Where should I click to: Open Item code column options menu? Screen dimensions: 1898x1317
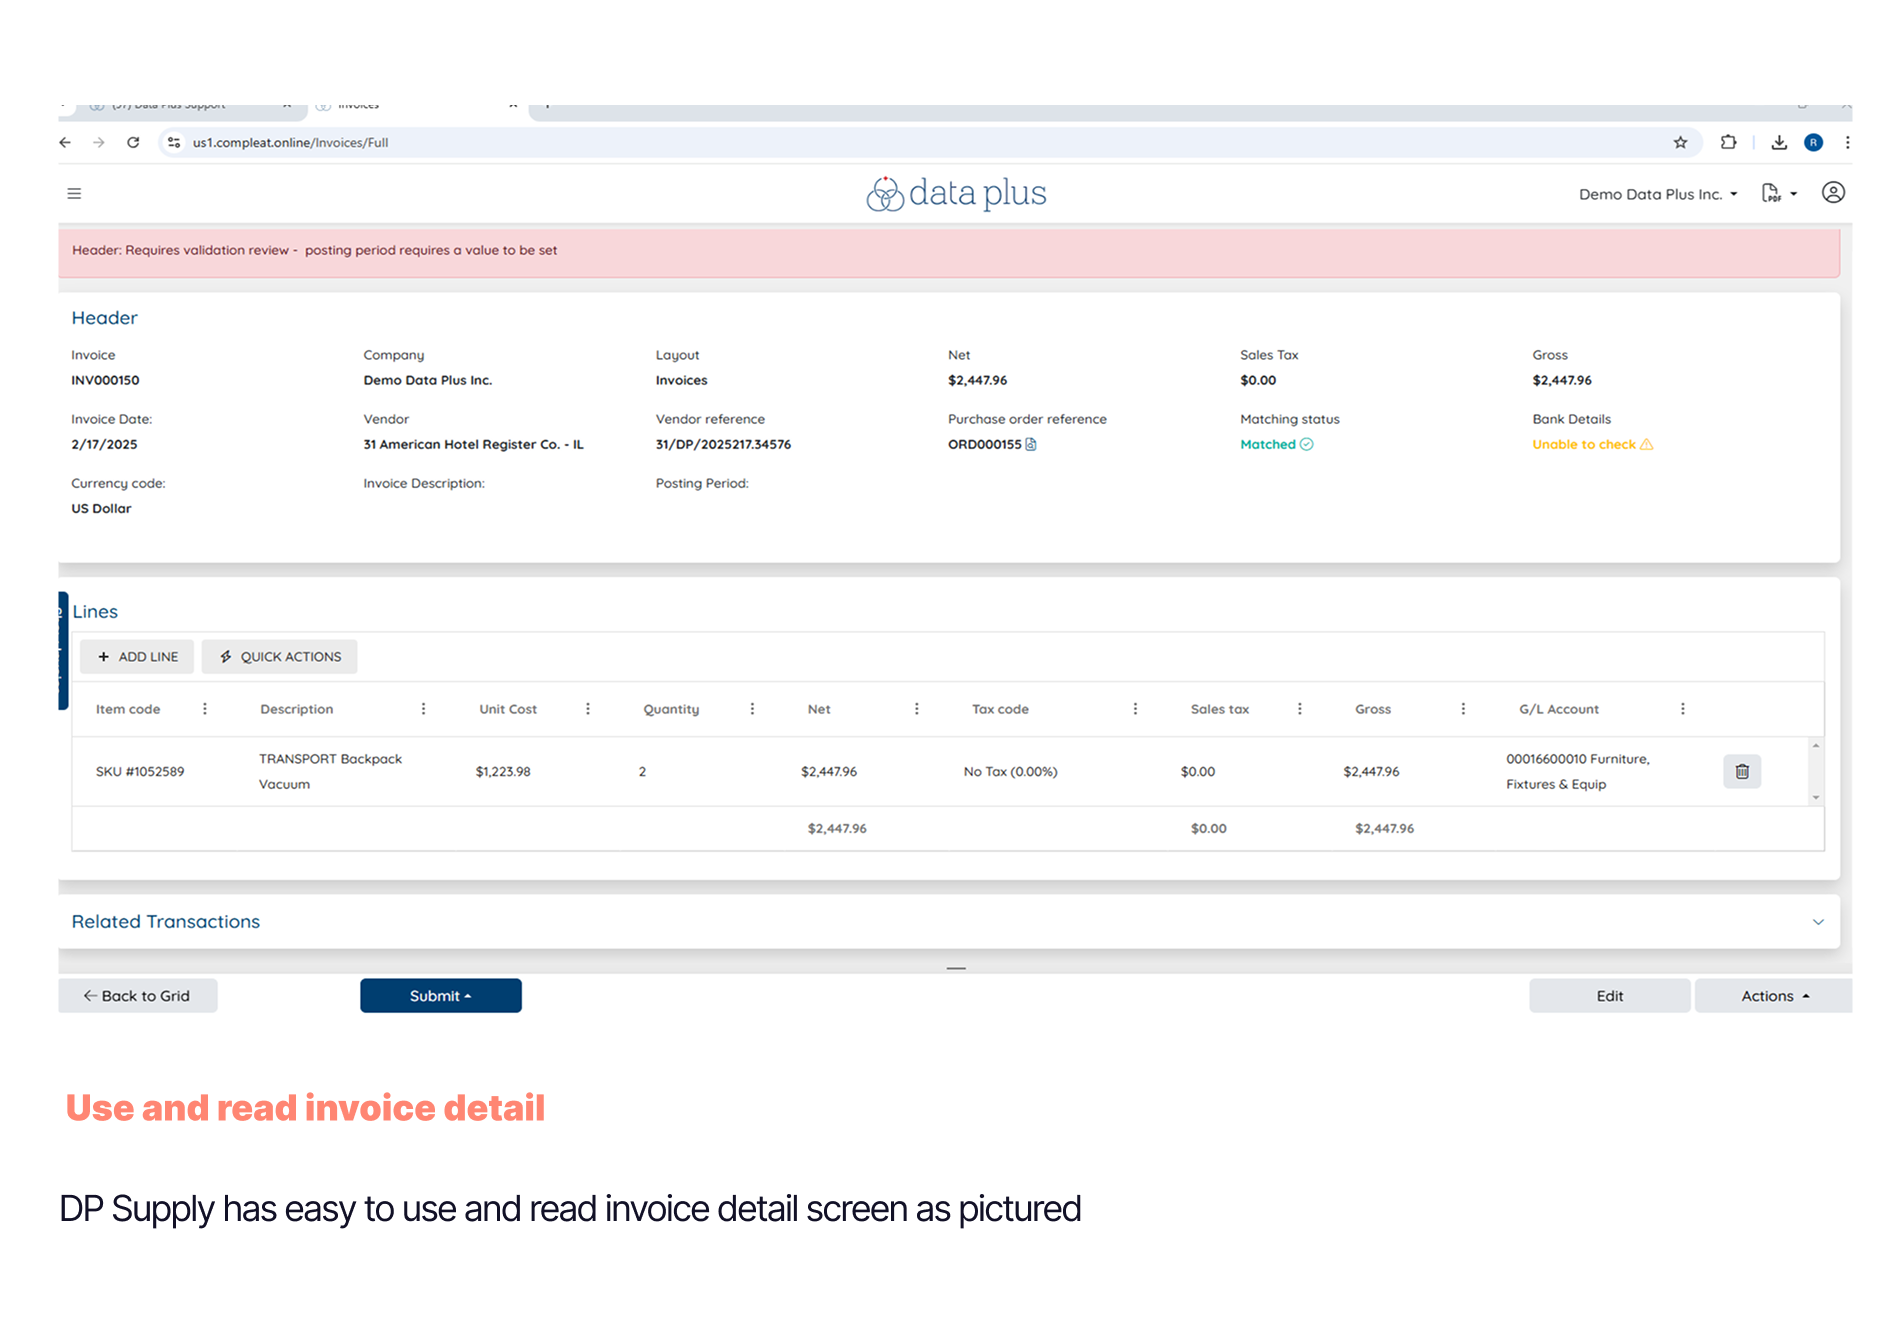click(x=205, y=709)
